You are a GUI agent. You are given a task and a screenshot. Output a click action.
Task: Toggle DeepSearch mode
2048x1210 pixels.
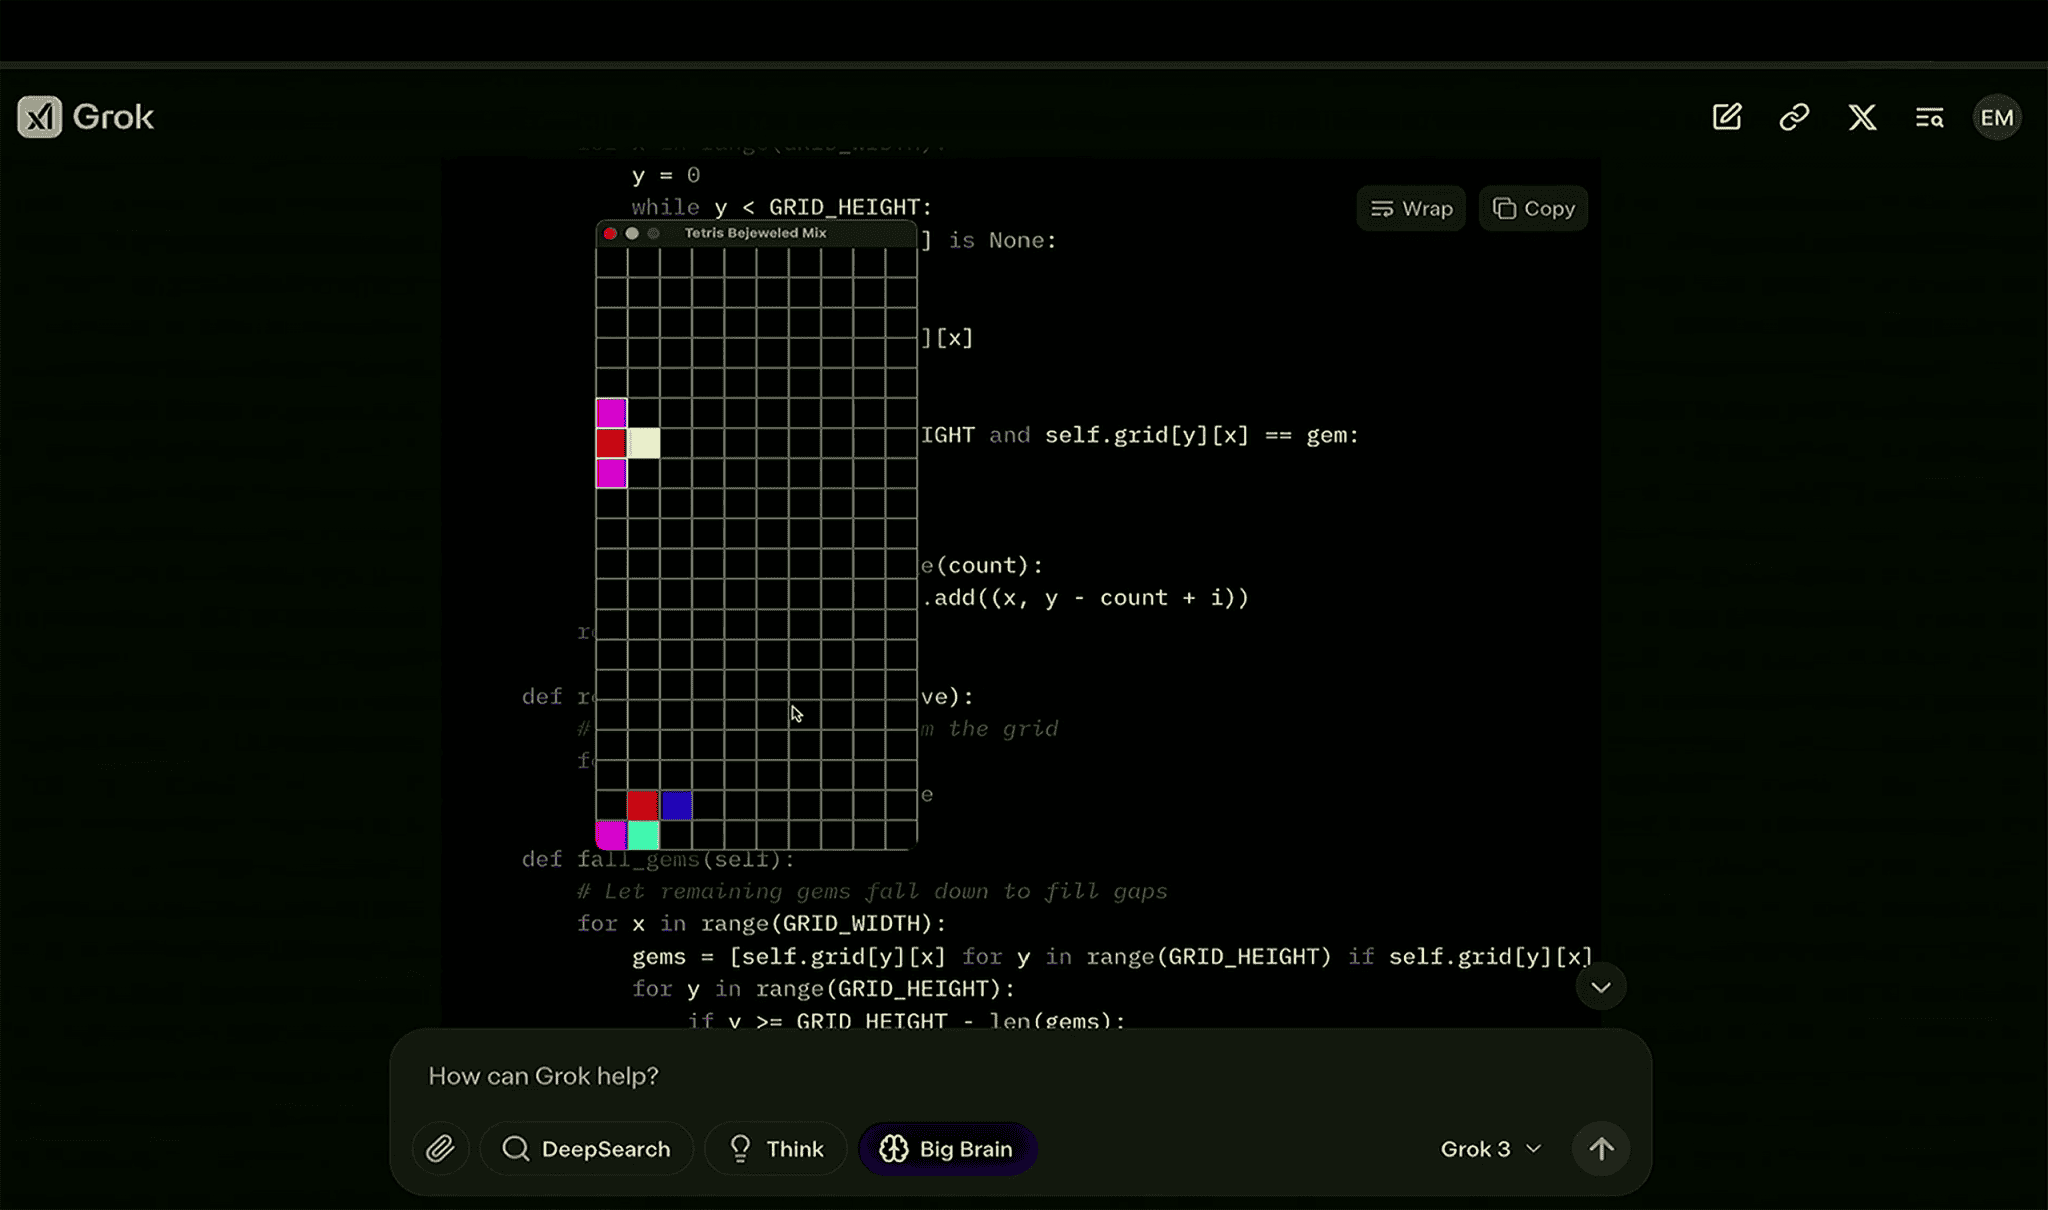pos(586,1149)
